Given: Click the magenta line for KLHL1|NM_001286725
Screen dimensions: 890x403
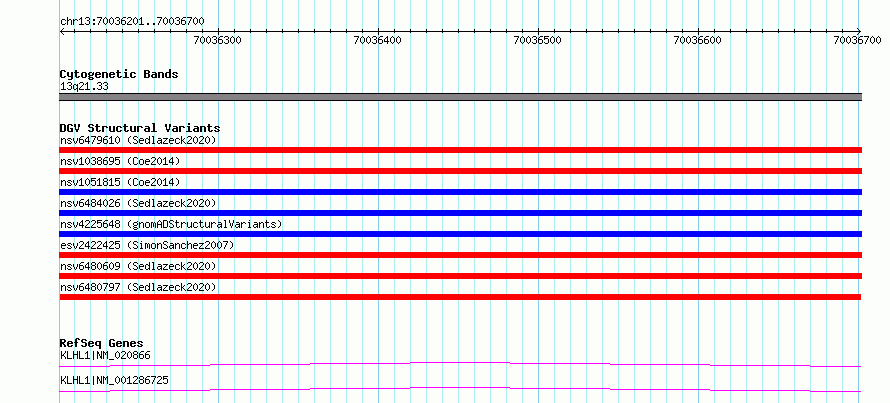Looking at the screenshot, I should (x=460, y=389).
